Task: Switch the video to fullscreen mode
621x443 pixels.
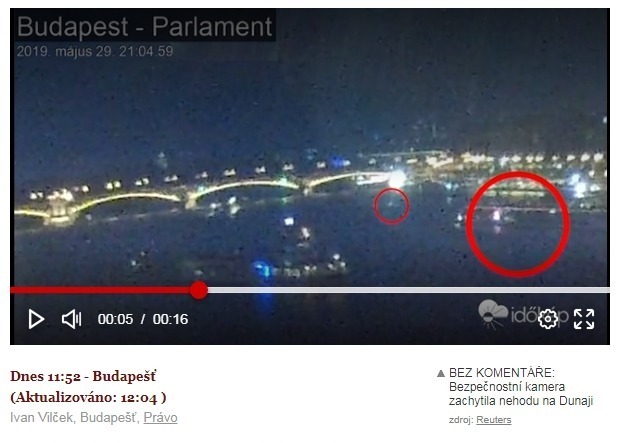Action: [584, 319]
